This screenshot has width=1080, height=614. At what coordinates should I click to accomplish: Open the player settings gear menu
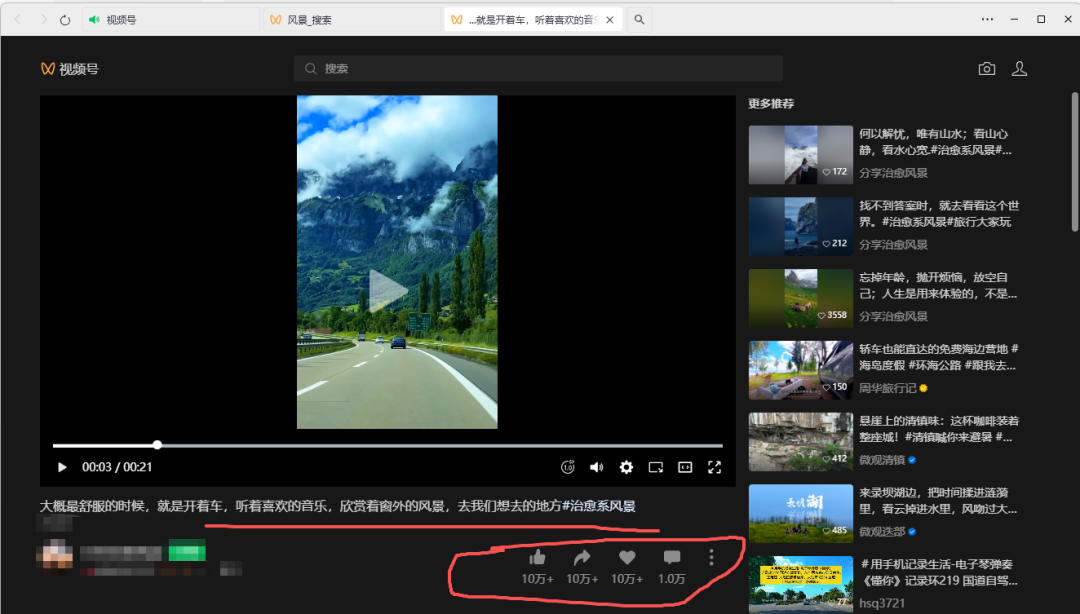click(626, 467)
